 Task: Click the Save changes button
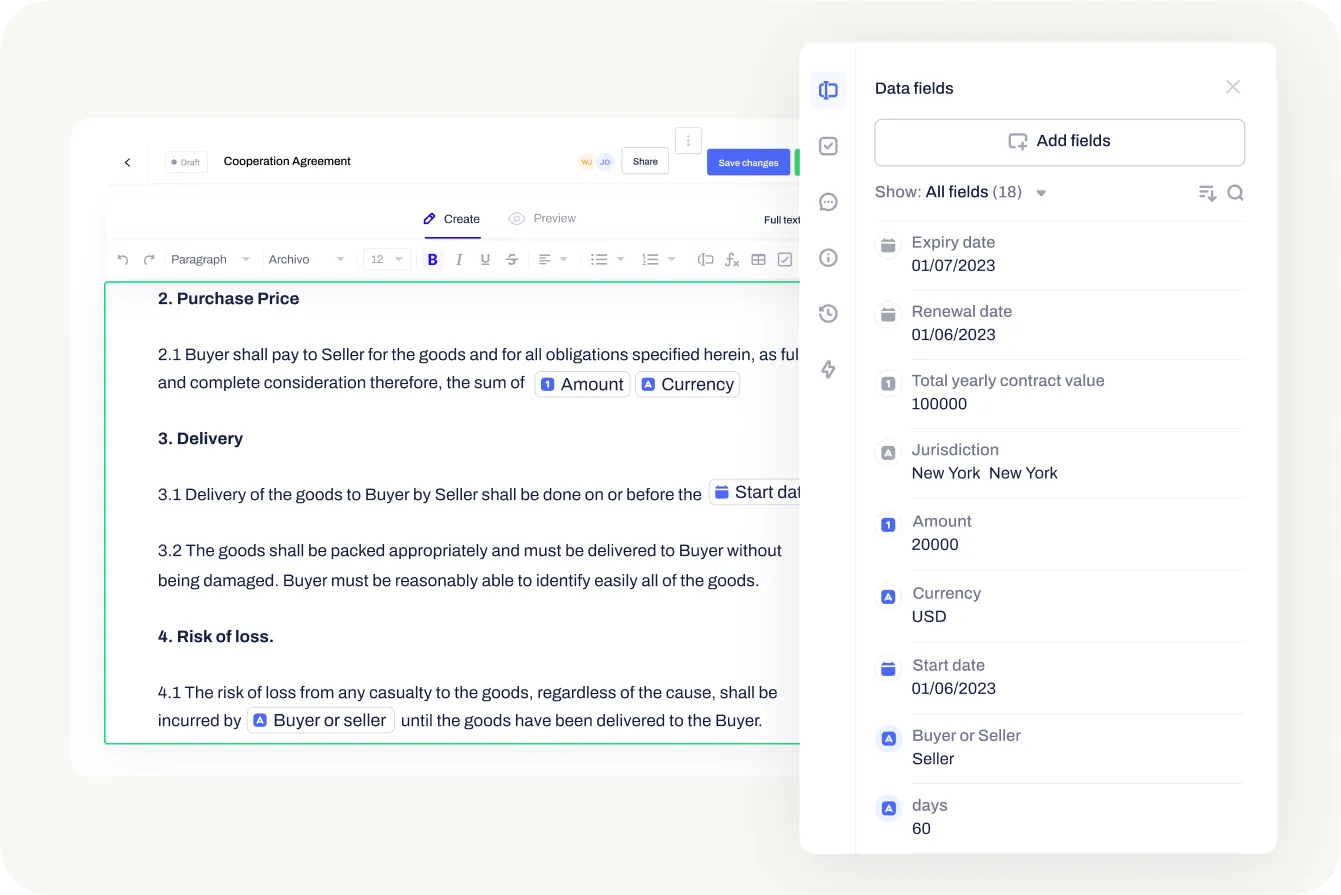tap(748, 161)
